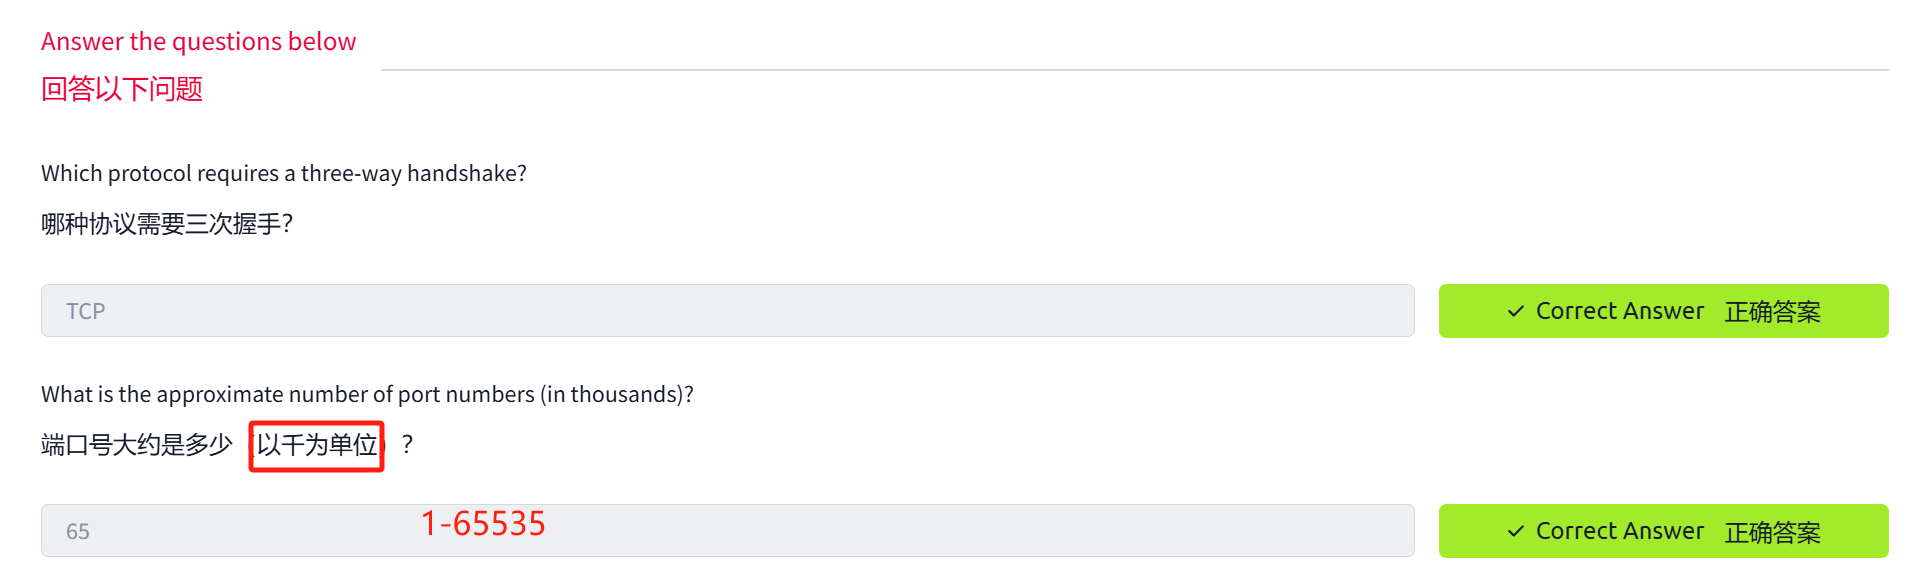Click the red "回答以下问题" heading

121,89
